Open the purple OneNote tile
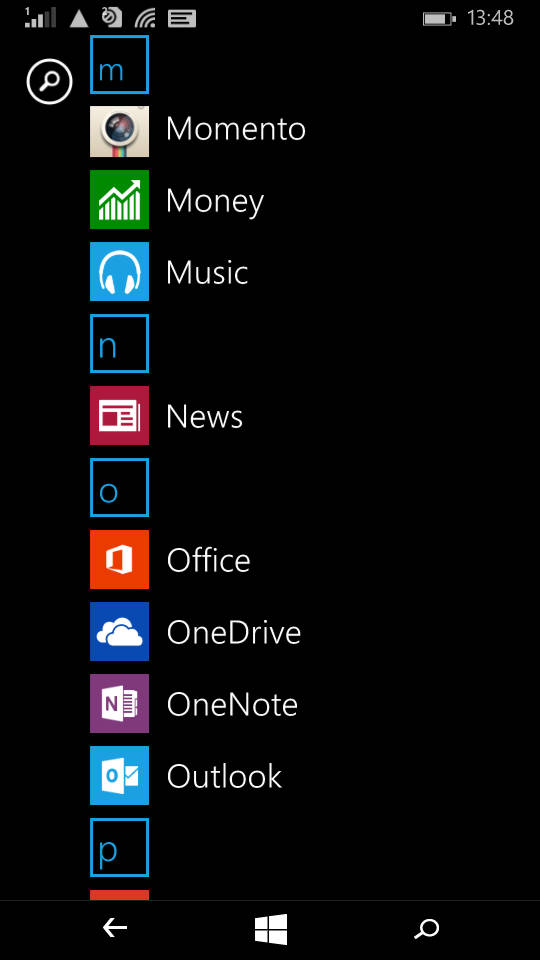540x960 pixels. point(119,703)
